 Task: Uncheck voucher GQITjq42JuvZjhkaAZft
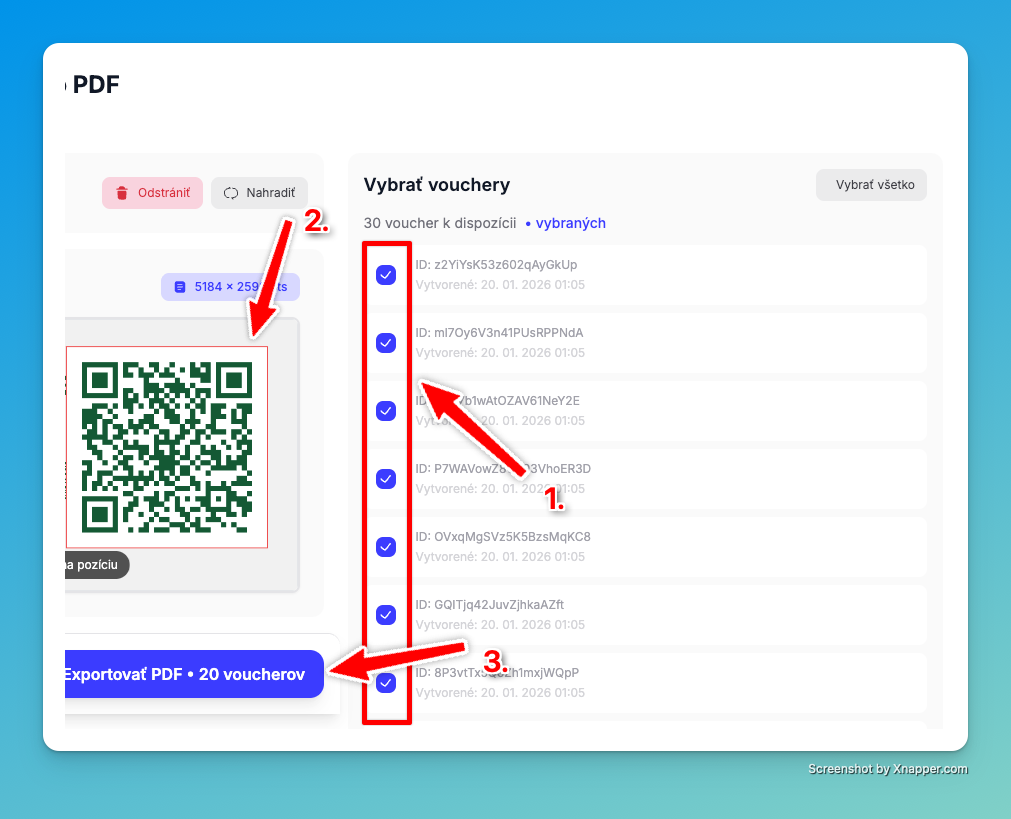(386, 615)
